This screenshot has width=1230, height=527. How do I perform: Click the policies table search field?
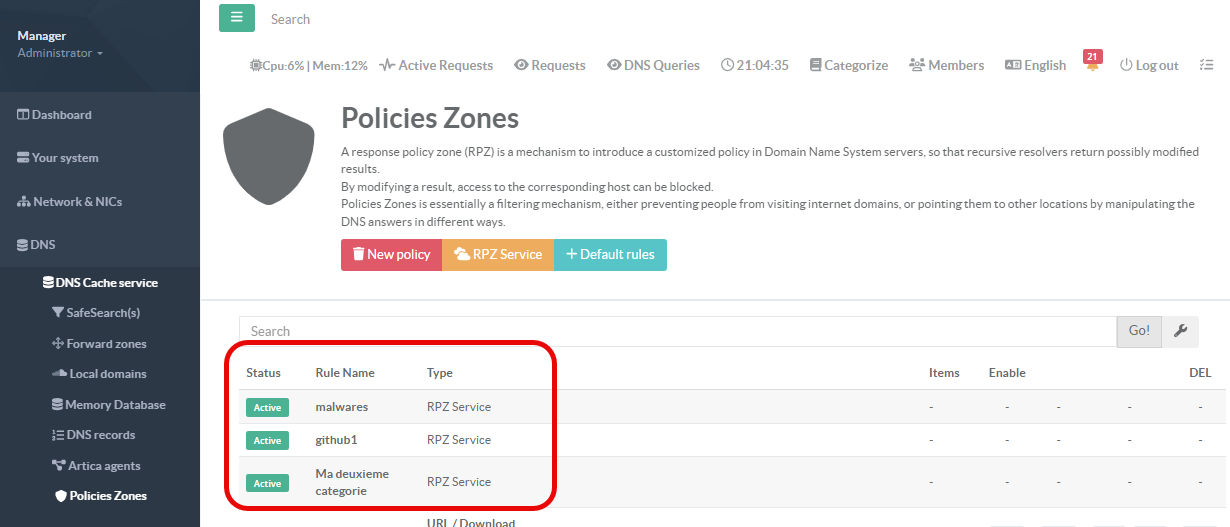tap(677, 331)
